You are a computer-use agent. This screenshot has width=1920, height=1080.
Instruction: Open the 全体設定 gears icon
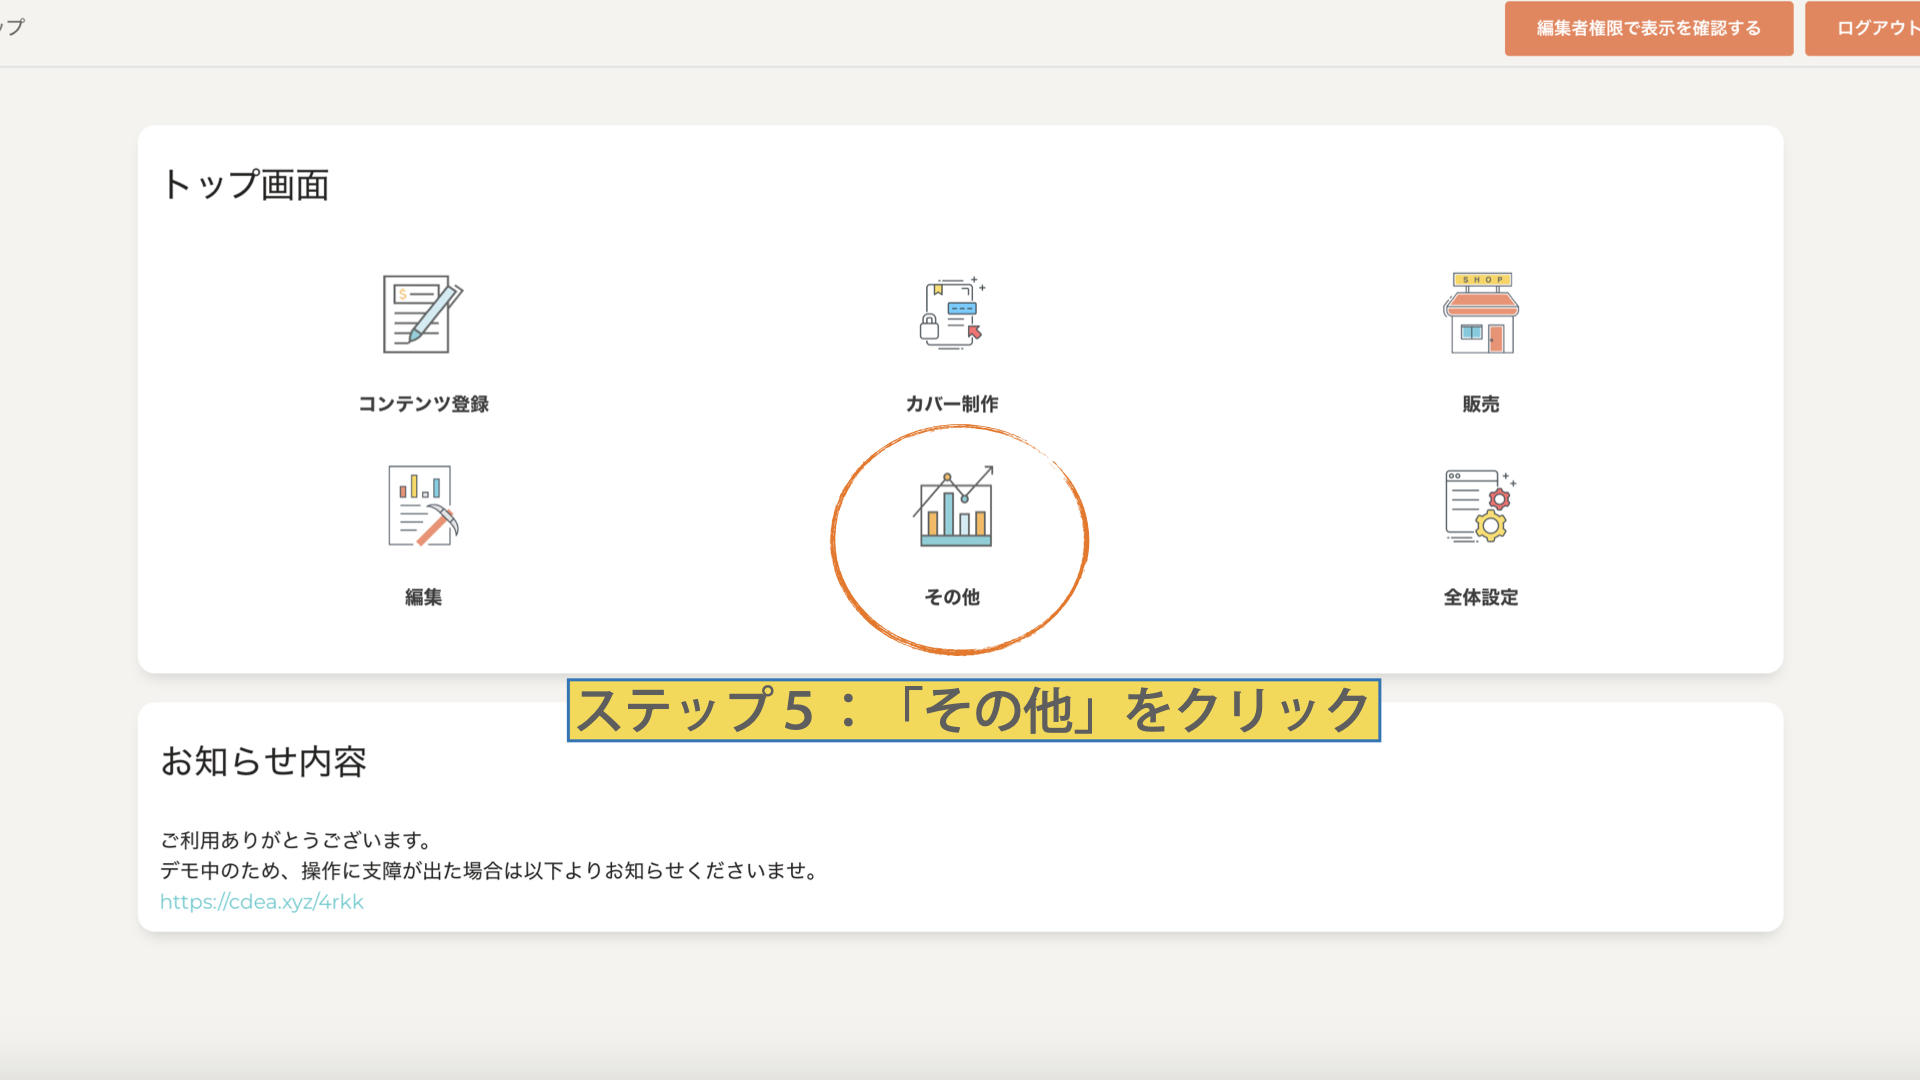(1480, 506)
